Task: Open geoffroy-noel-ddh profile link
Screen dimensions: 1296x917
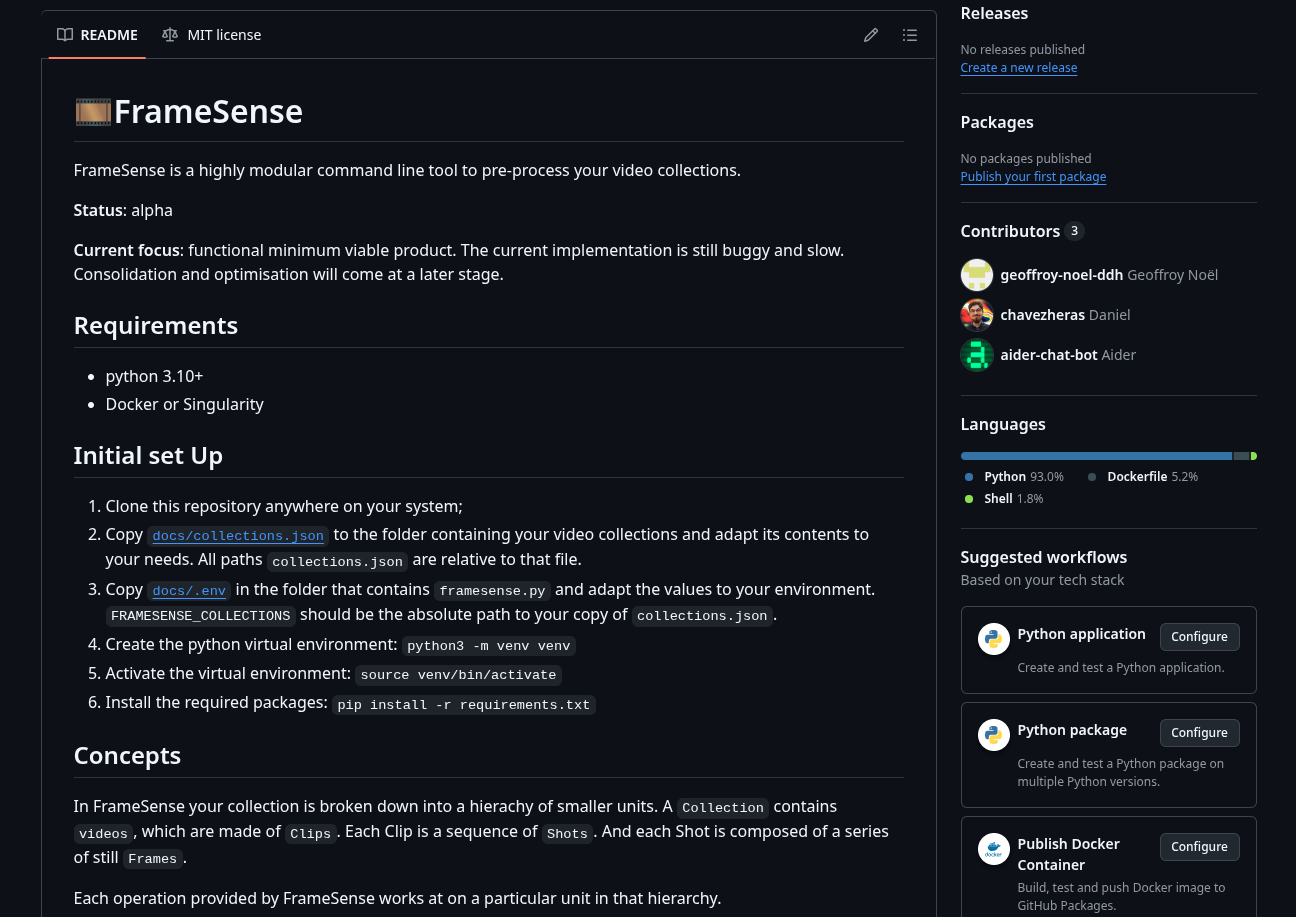Action: tap(1061, 275)
